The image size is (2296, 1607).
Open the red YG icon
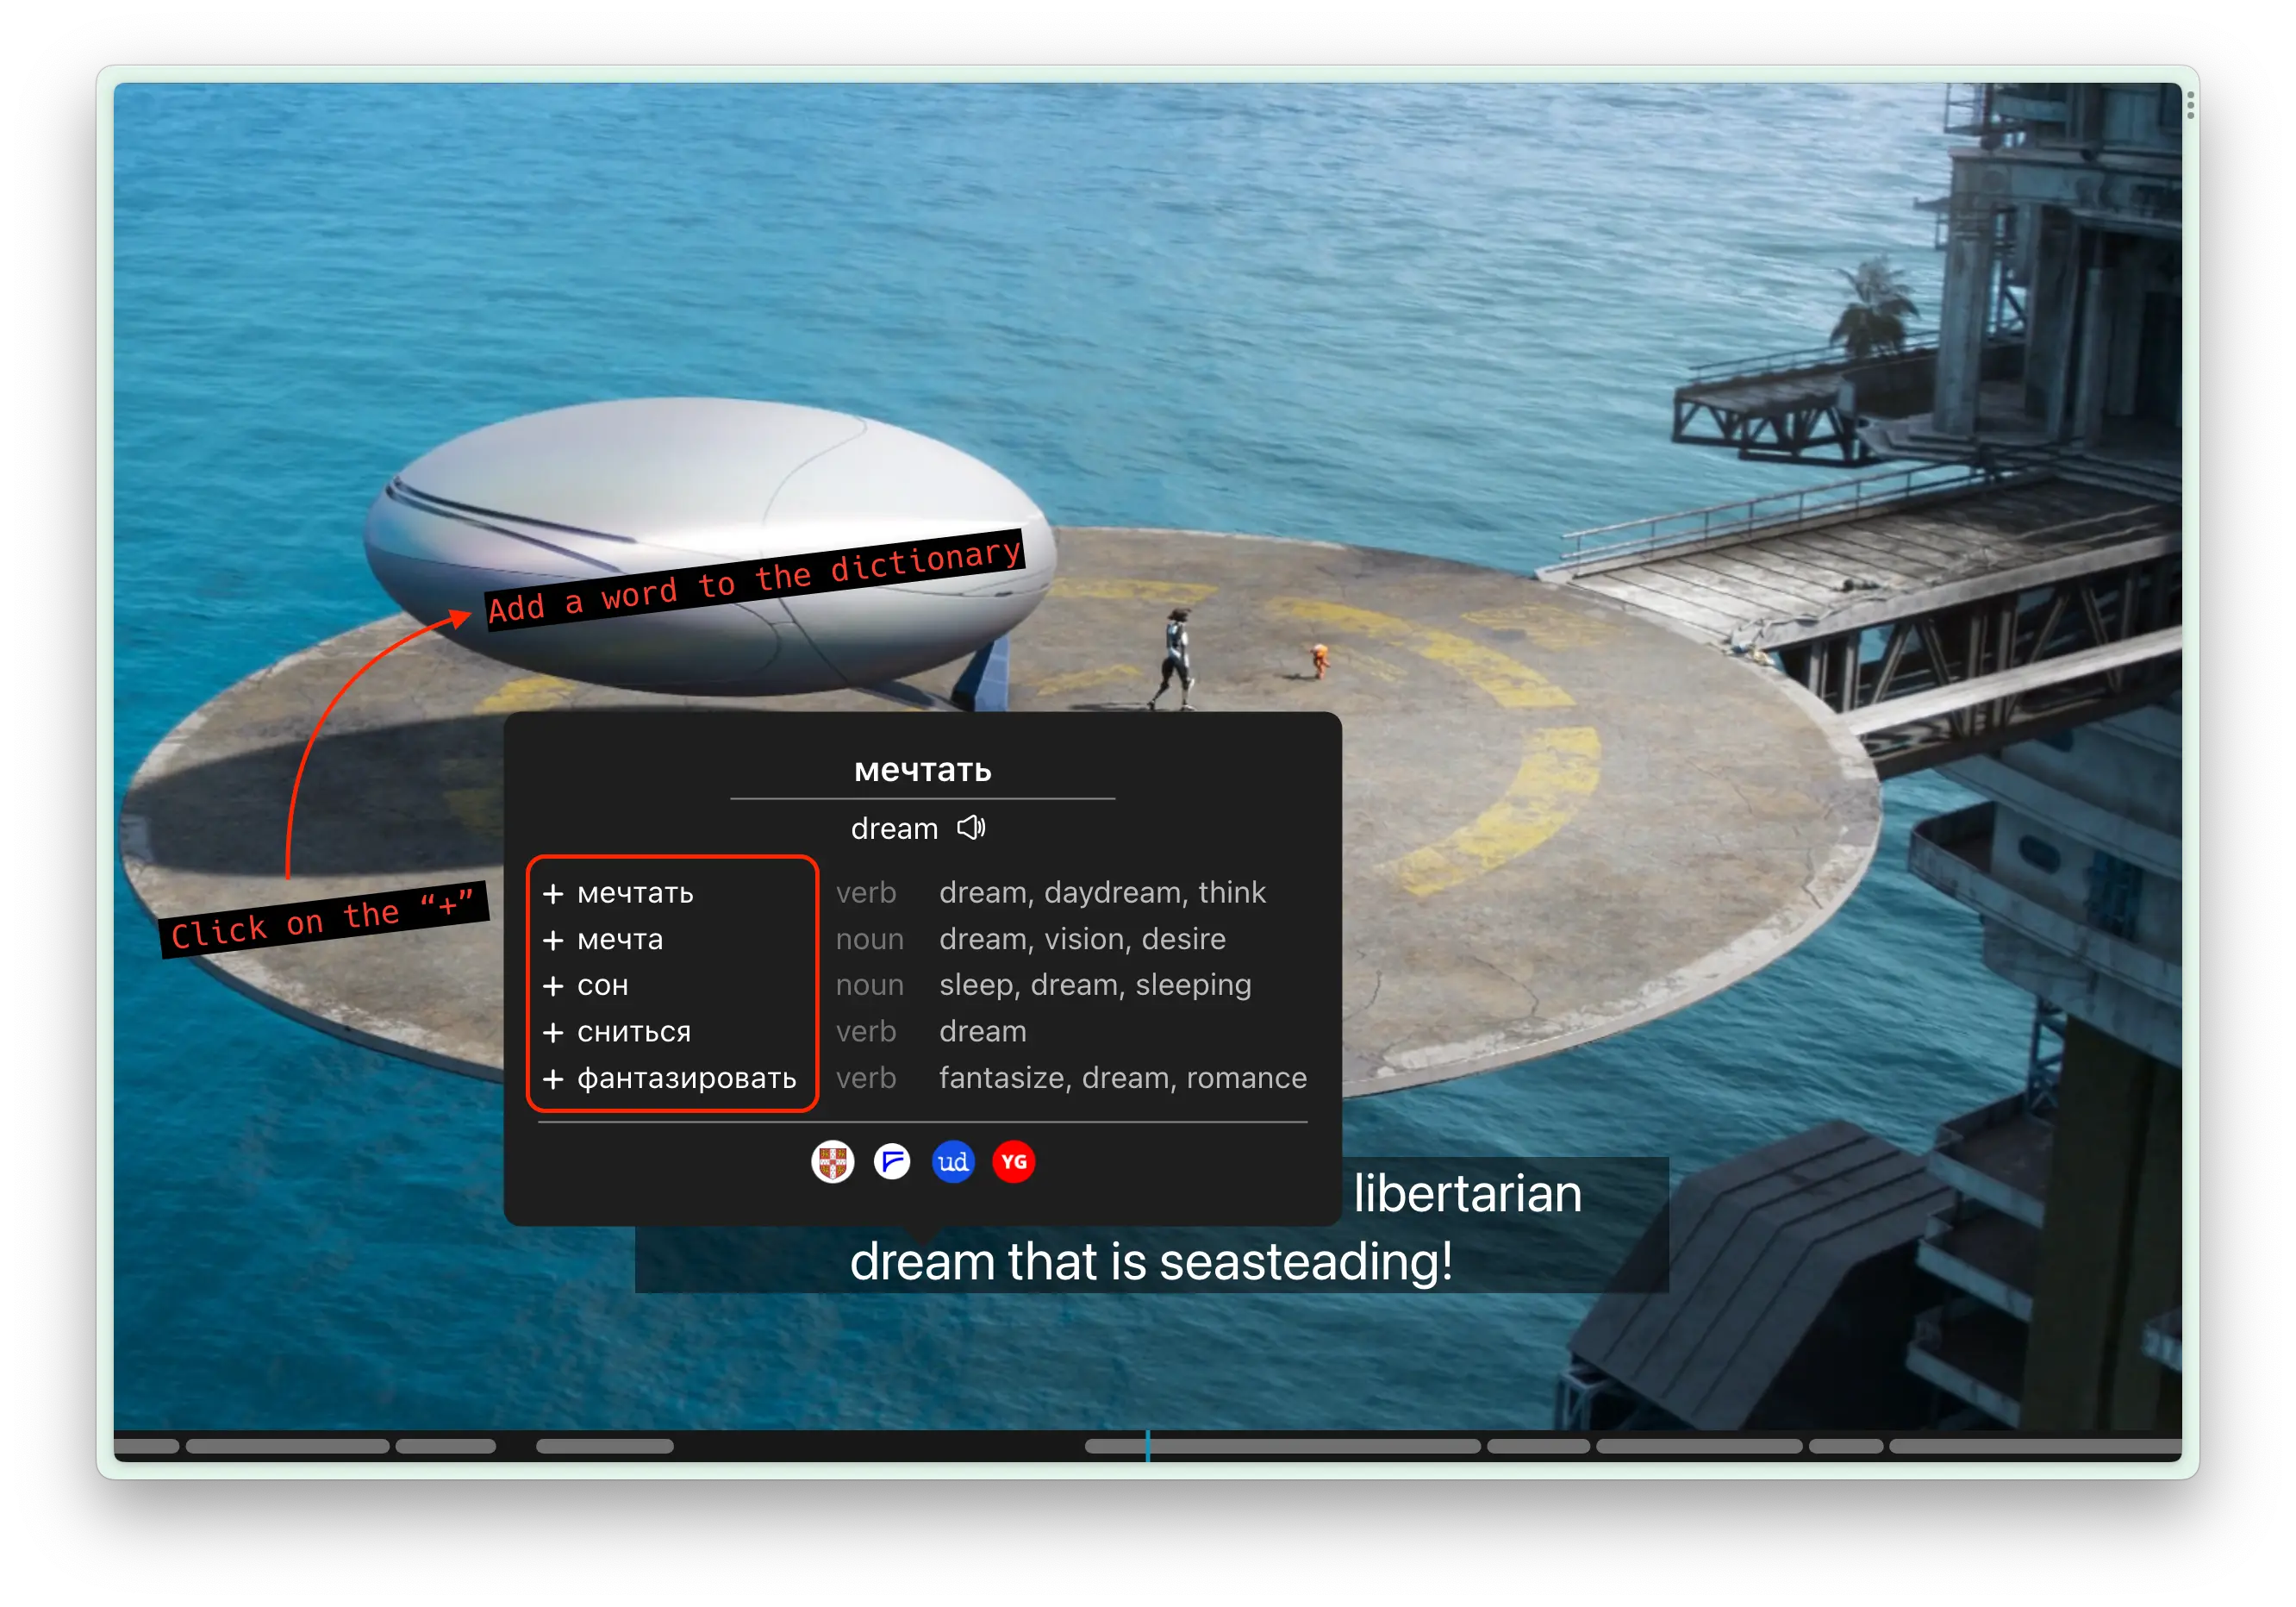click(1013, 1162)
